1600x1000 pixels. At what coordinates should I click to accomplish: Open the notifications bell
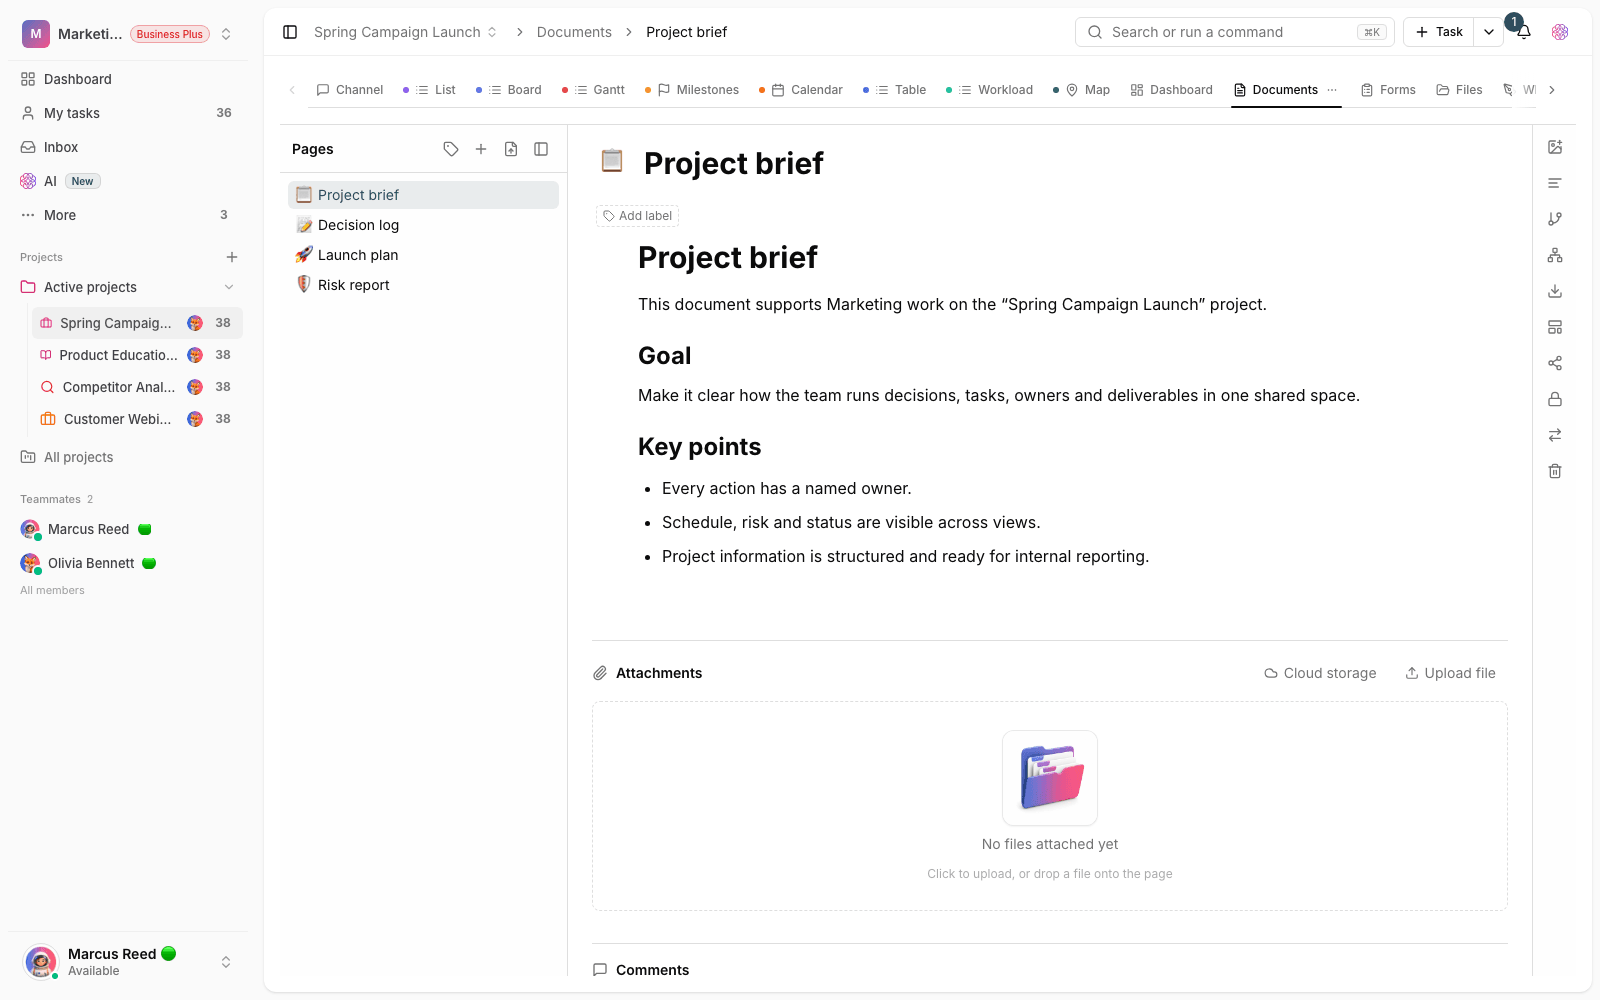(1523, 32)
